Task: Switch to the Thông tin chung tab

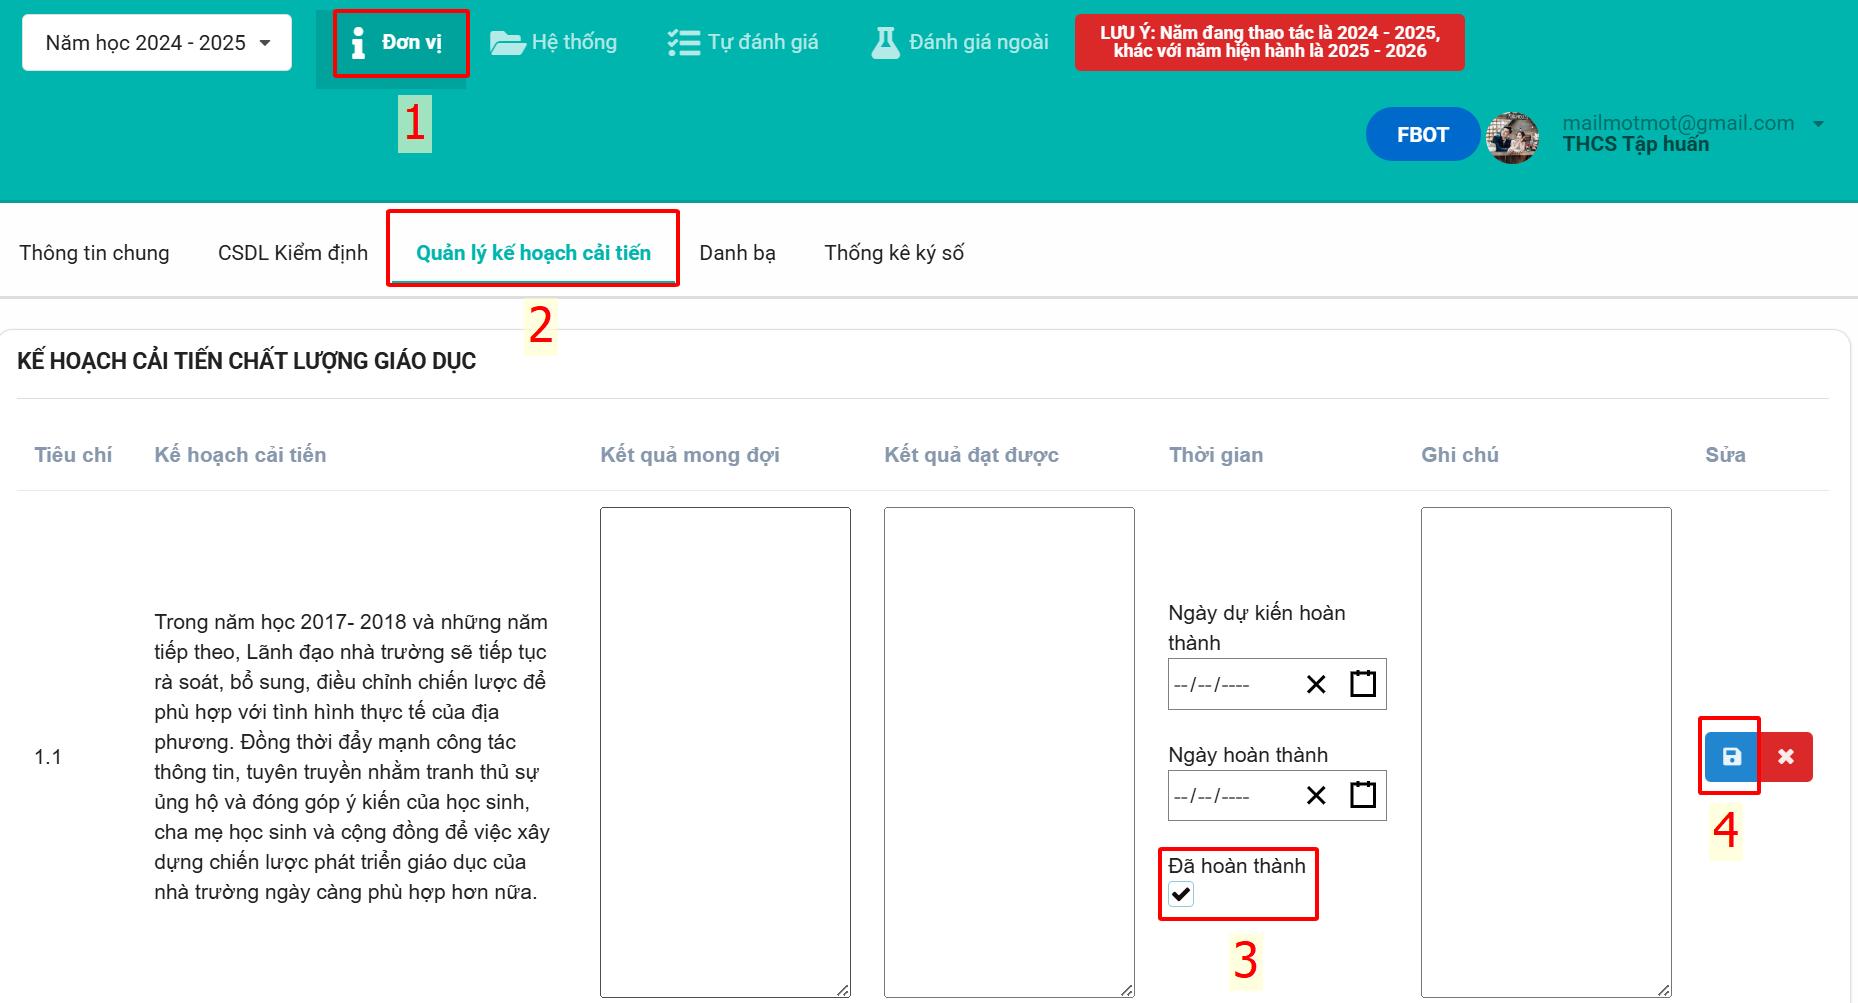Action: pos(94,253)
